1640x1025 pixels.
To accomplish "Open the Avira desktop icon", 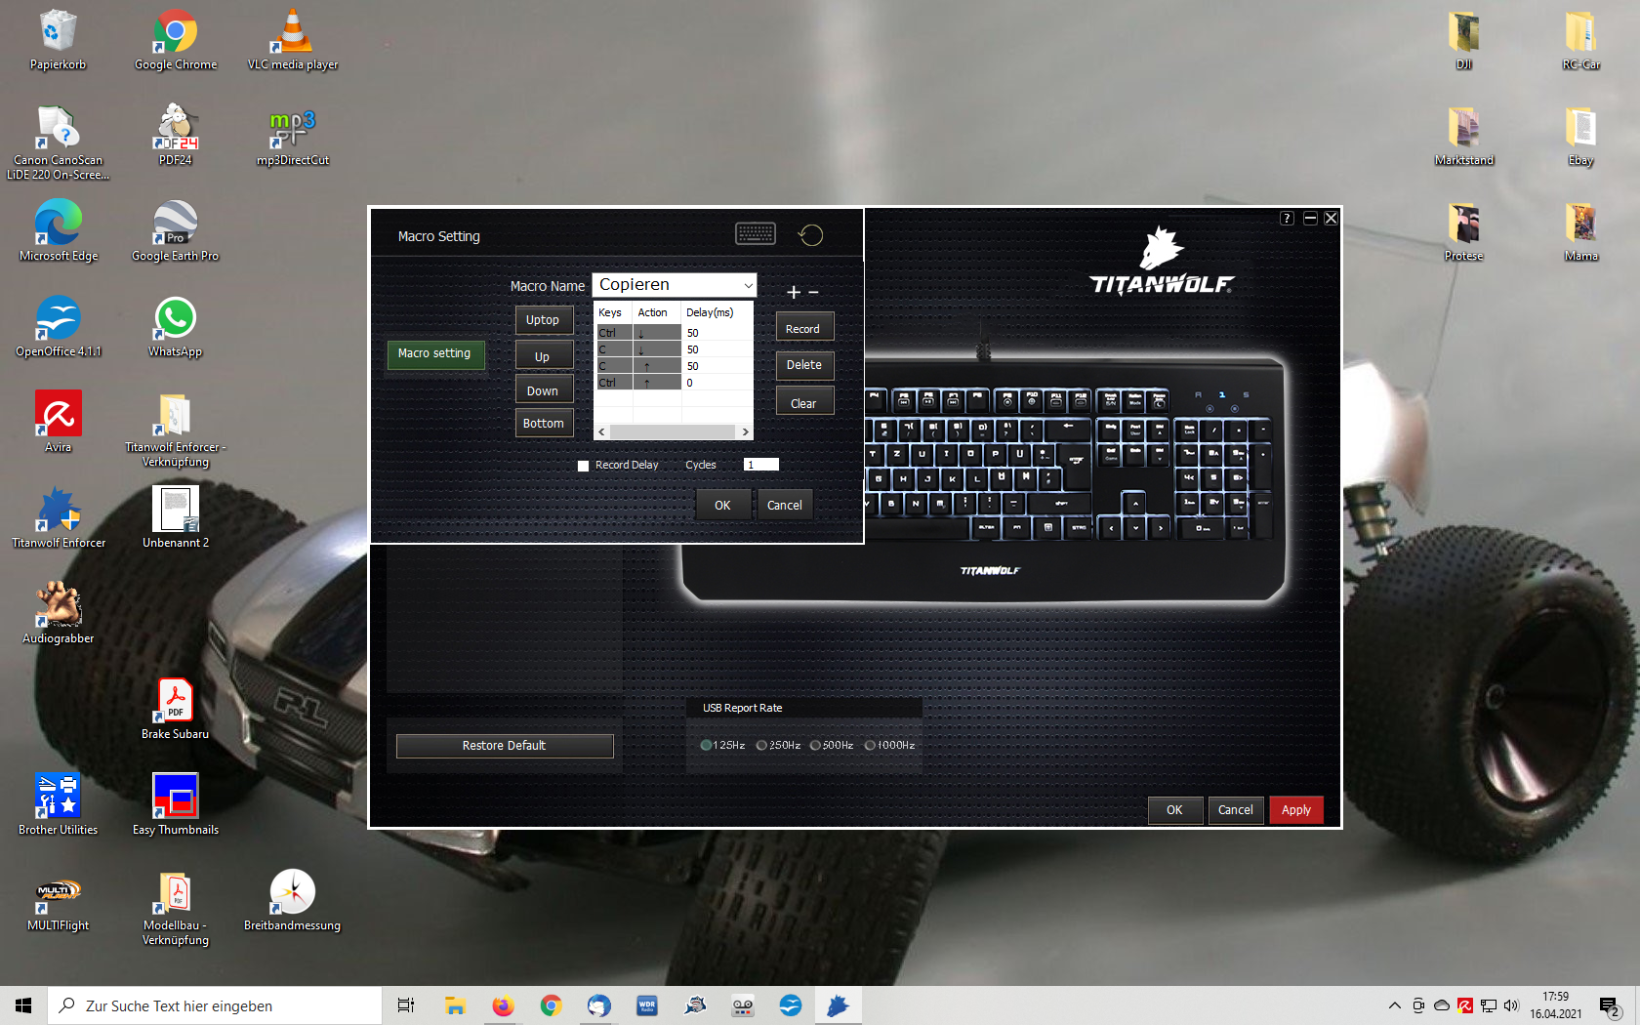I will pyautogui.click(x=58, y=422).
